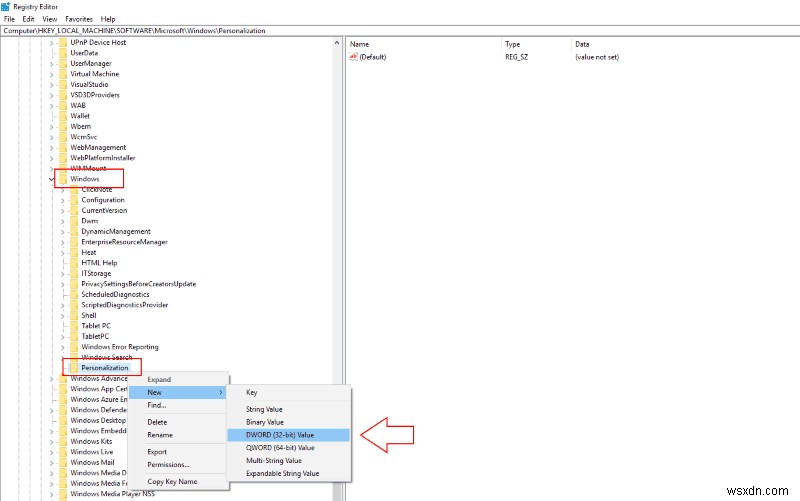Screen dimensions: 800x501
Task: Expand the Windows Error Reporting subkey
Action: tap(63, 347)
